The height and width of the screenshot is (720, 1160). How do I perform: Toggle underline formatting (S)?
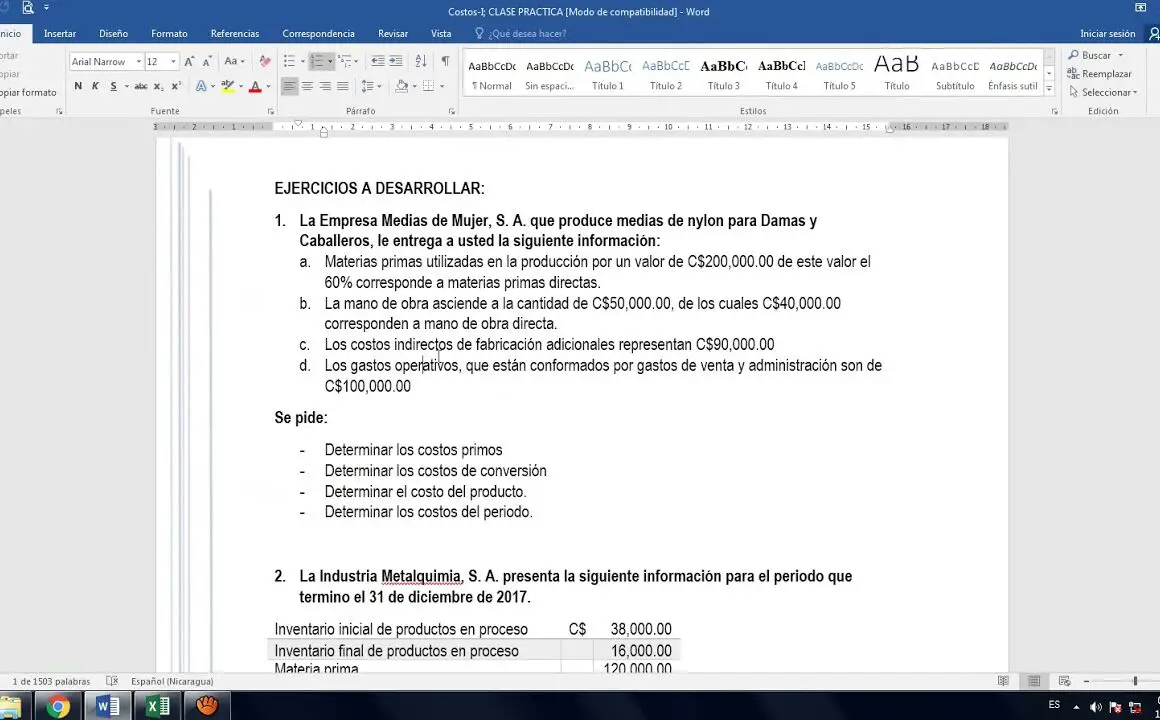[113, 87]
